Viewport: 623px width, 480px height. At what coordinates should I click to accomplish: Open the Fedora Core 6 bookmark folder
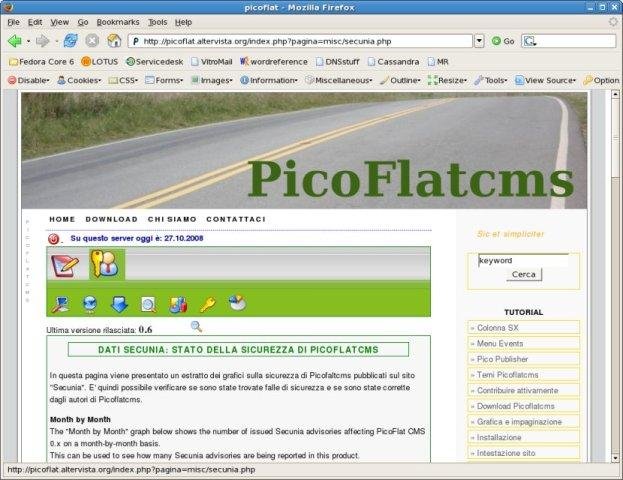pos(41,62)
